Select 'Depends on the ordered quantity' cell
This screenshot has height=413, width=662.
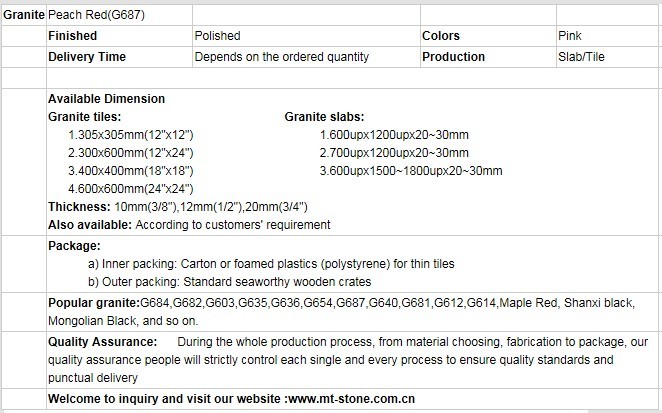281,57
